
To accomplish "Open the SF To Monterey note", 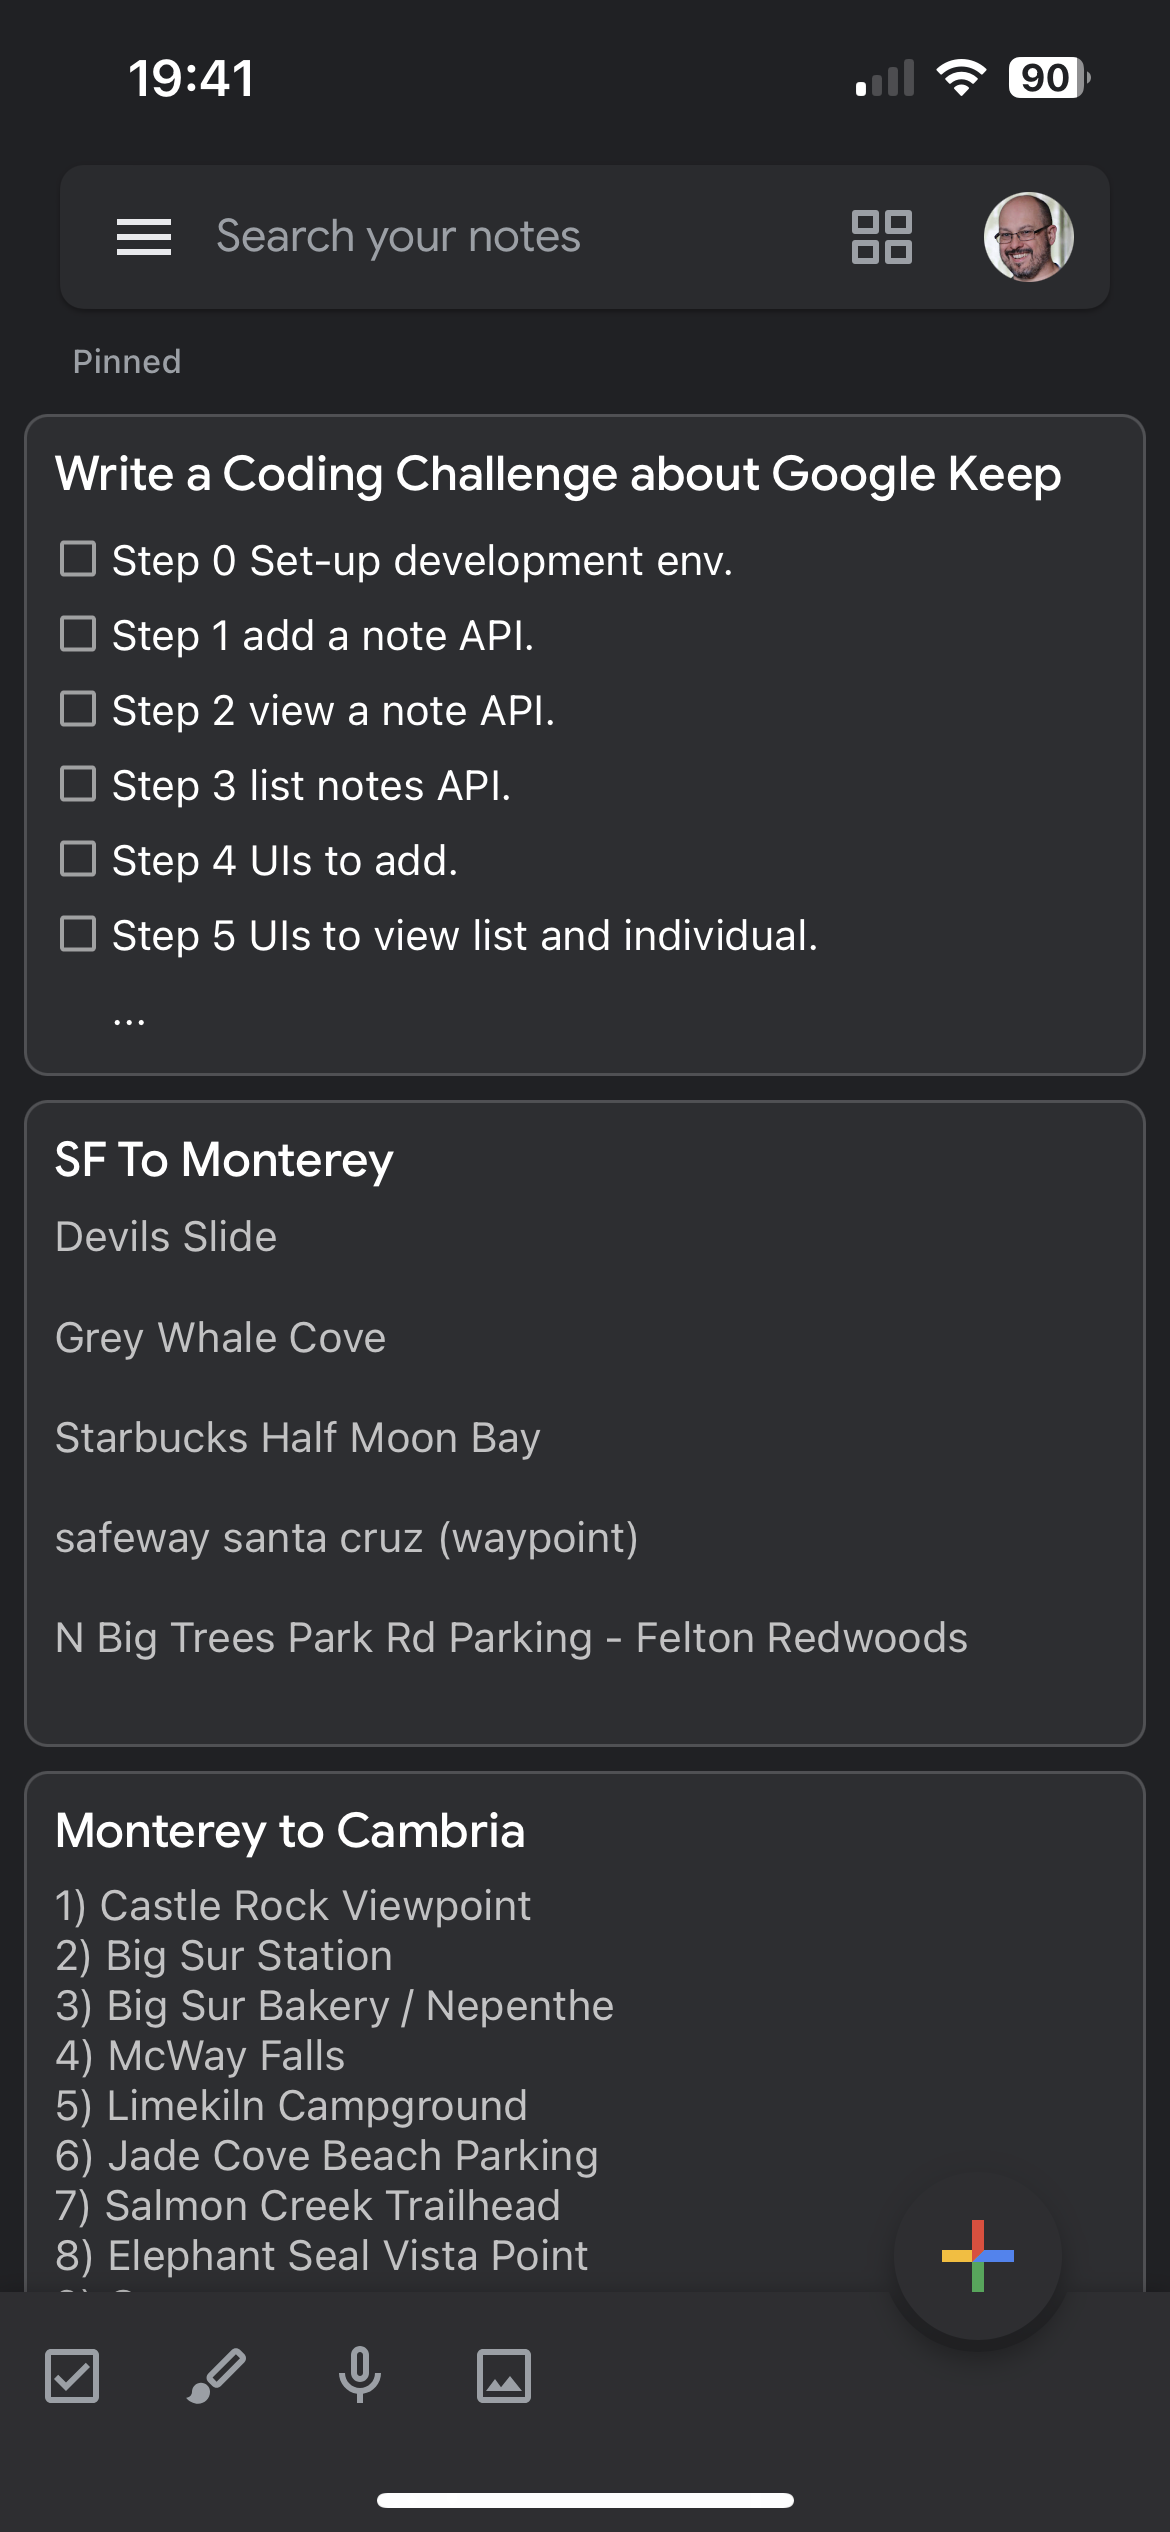I will pyautogui.click(x=585, y=1424).
